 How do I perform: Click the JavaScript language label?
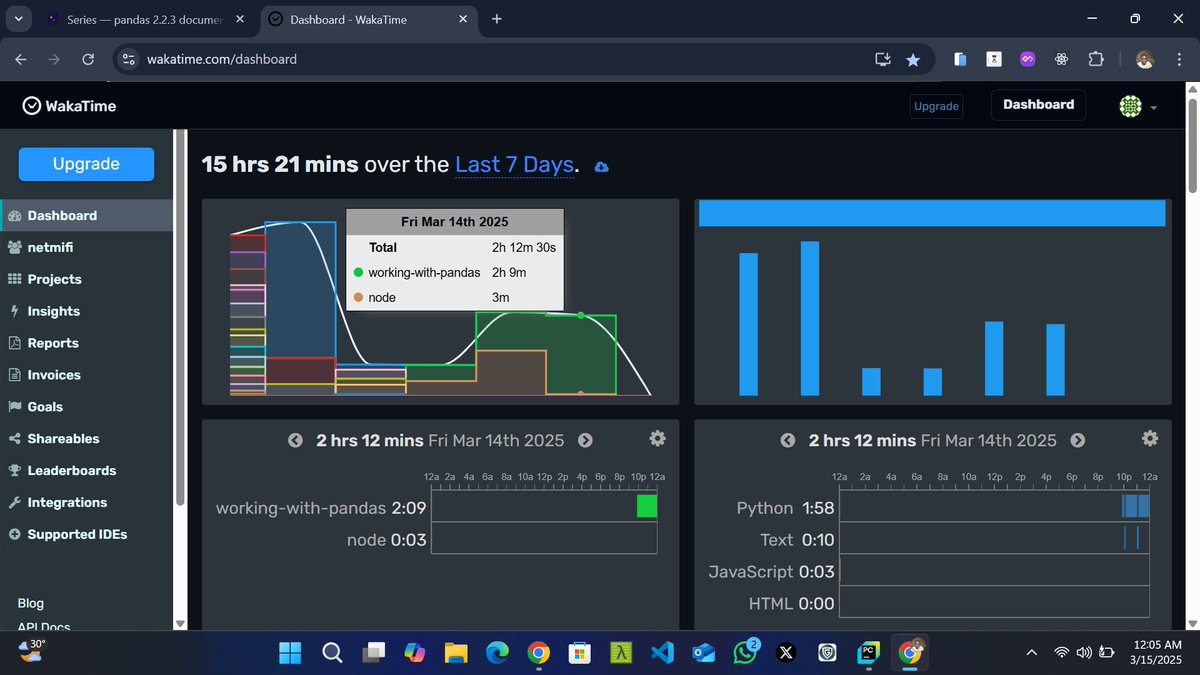click(x=751, y=572)
